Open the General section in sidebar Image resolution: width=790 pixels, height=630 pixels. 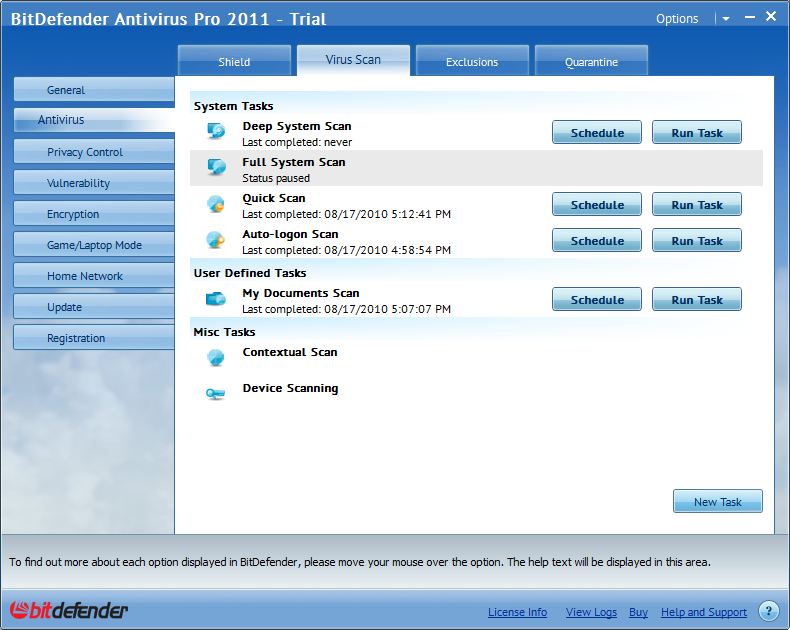(x=94, y=90)
